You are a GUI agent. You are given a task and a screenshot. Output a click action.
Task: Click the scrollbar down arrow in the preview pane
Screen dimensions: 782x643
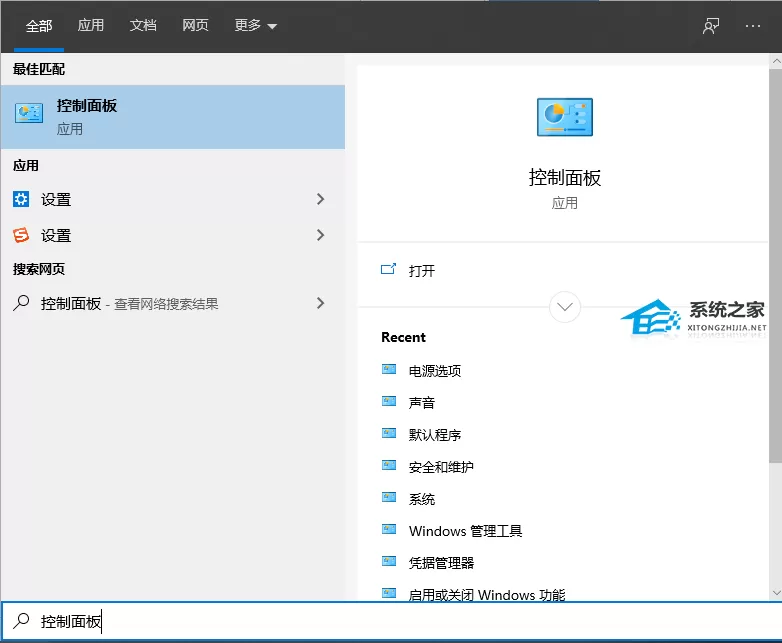coord(776,593)
